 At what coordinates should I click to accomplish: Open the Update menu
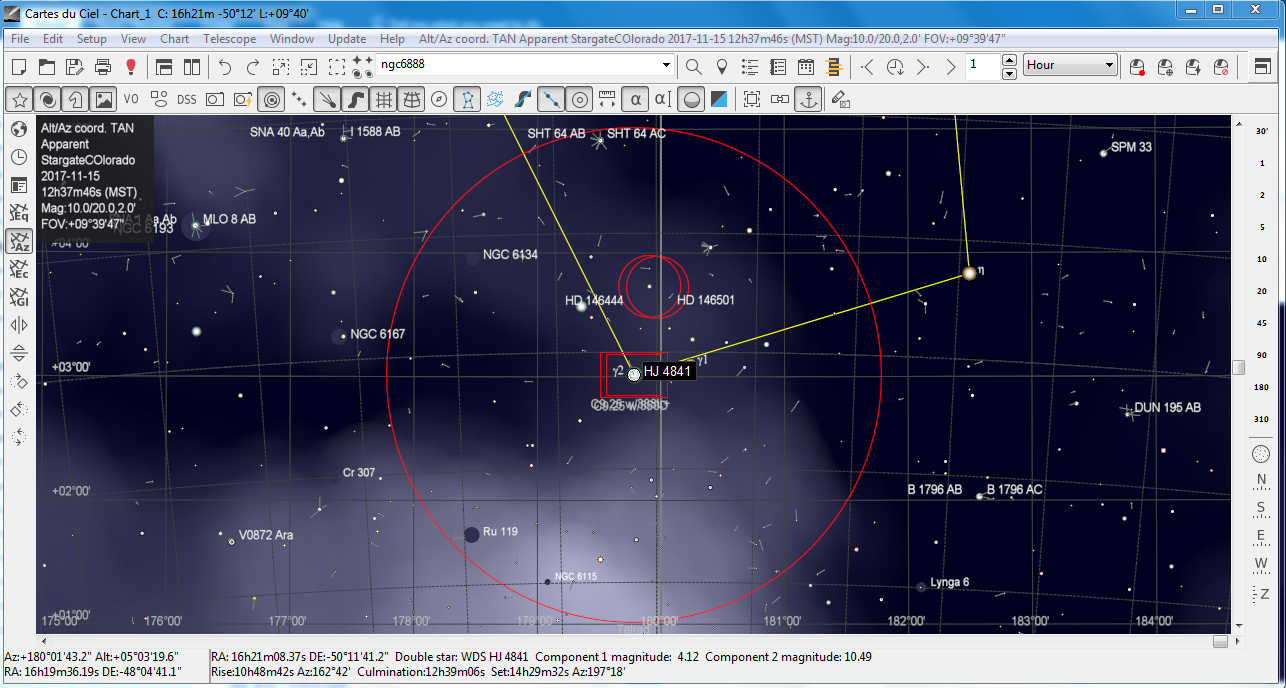click(347, 39)
